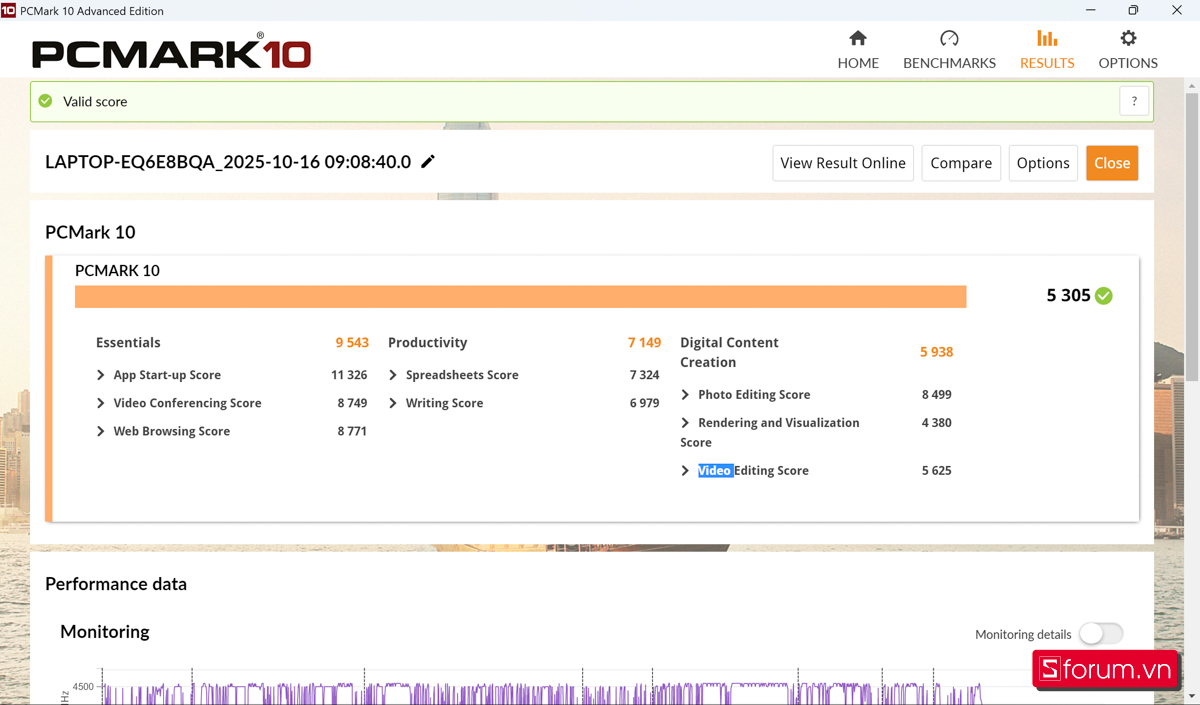Image resolution: width=1200 pixels, height=705 pixels.
Task: Expand App Start-up Score
Action: coord(101,375)
